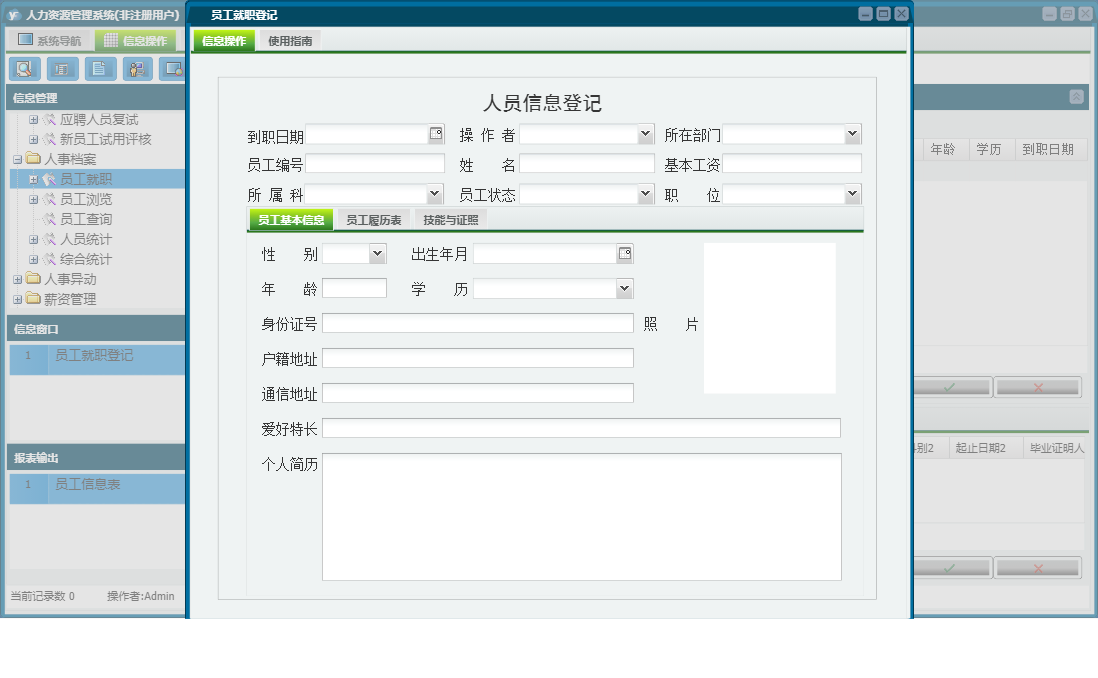Click the user management toolbar icon
1098x678 pixels.
[136, 69]
